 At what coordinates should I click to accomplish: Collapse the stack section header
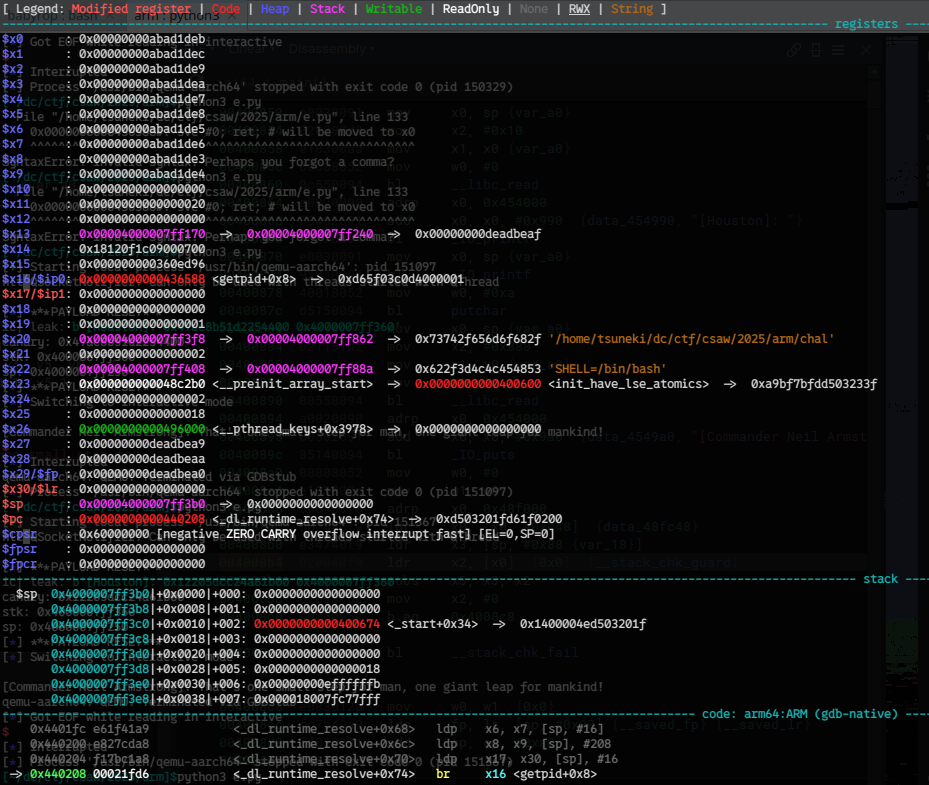pos(880,578)
